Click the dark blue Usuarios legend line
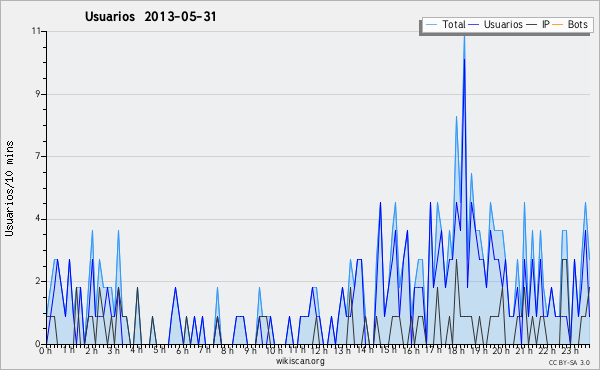The height and width of the screenshot is (370, 600). [x=474, y=25]
